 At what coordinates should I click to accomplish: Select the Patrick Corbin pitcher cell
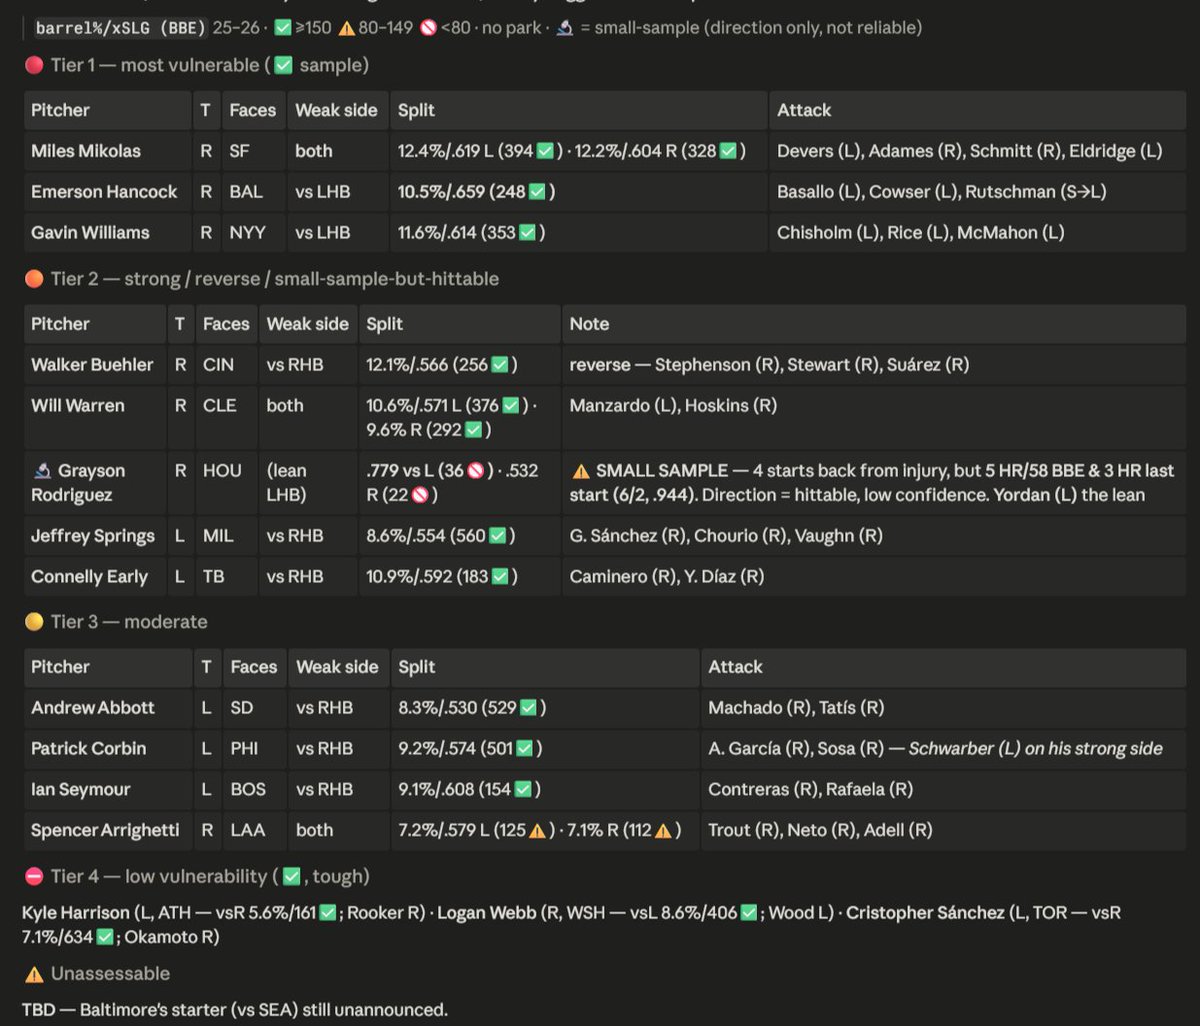pos(109,749)
